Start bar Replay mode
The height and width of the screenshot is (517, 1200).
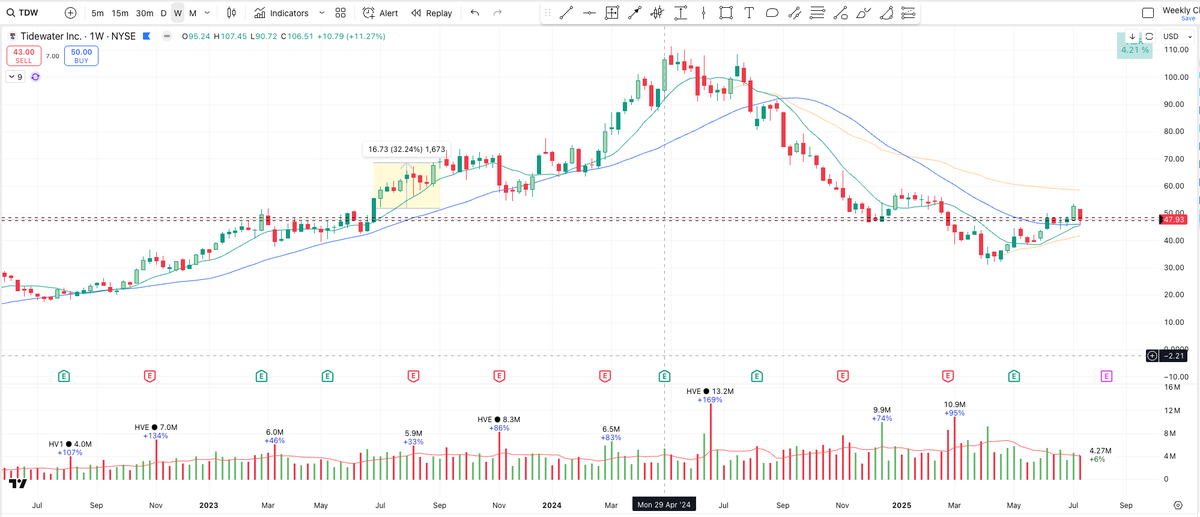430,13
